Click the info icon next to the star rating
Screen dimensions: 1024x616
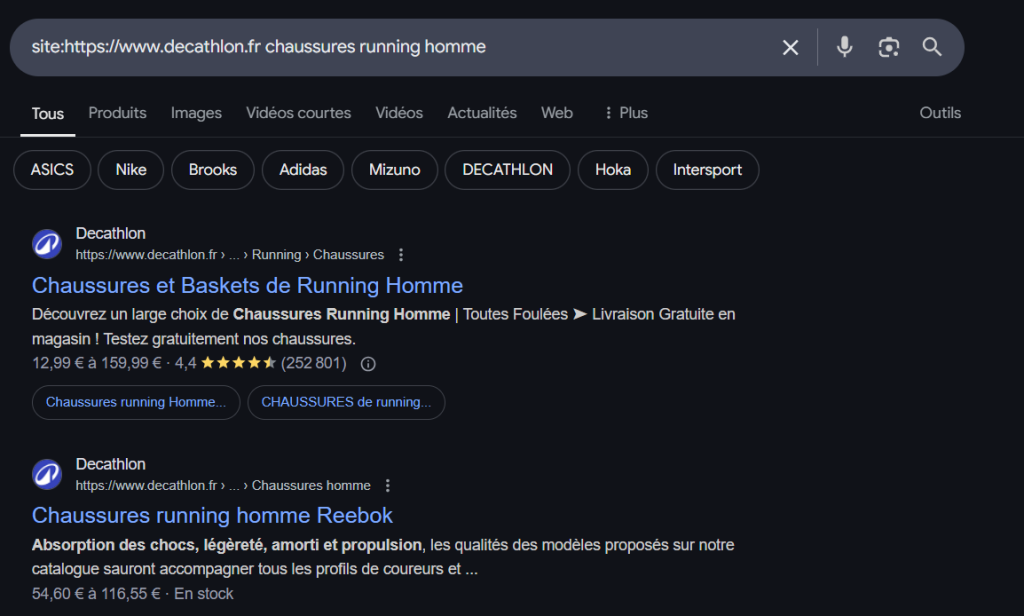[x=367, y=364]
